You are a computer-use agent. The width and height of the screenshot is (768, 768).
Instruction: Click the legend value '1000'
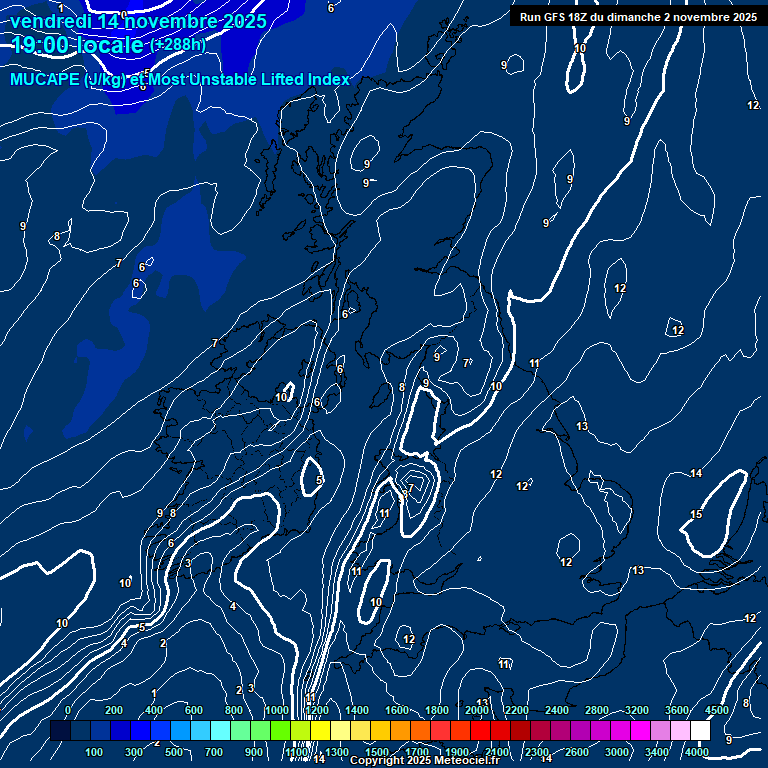coord(277,710)
